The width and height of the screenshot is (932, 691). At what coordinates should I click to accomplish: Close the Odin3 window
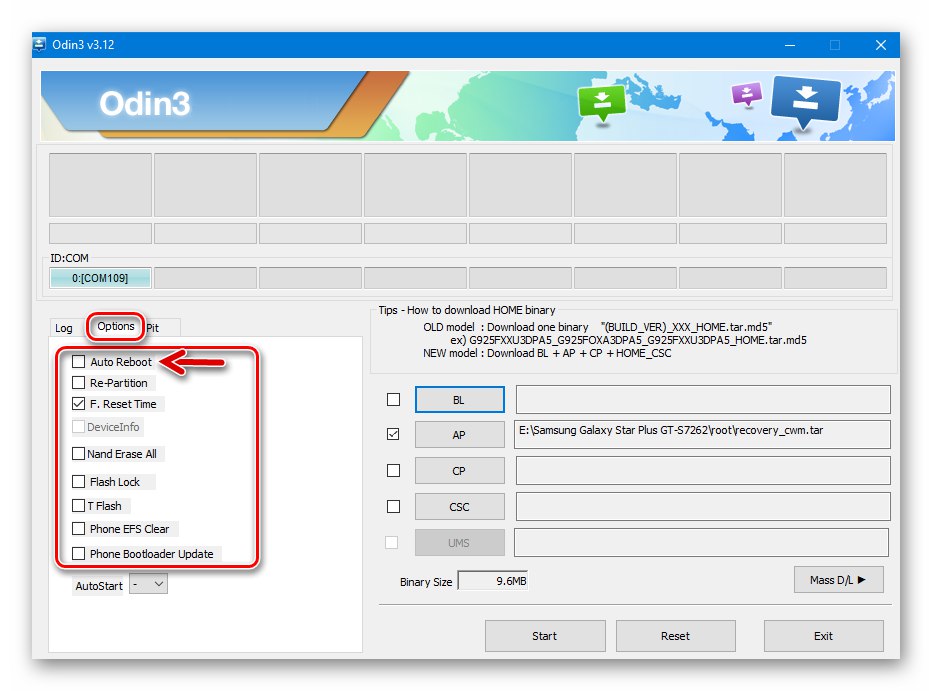point(881,45)
